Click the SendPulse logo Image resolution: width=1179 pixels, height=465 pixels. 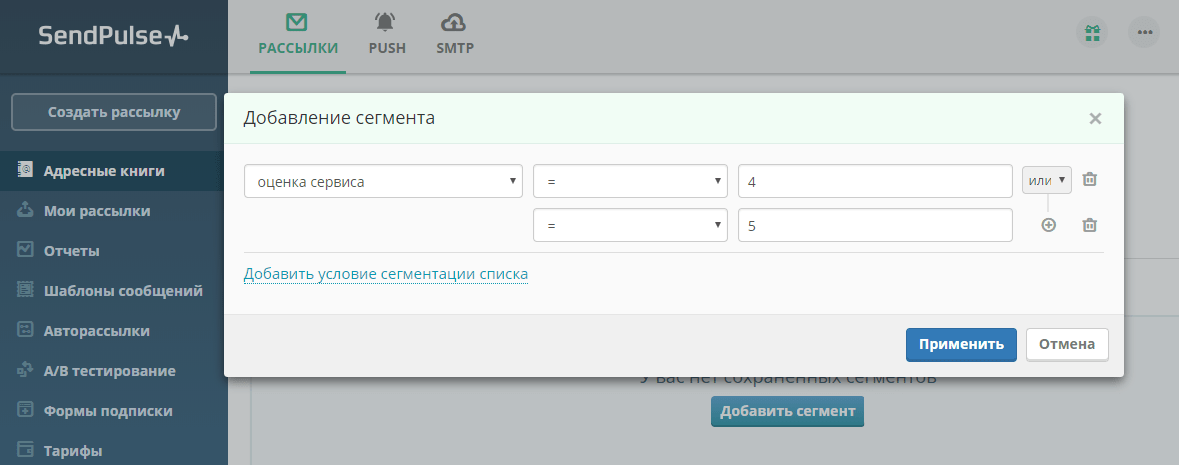(x=114, y=35)
